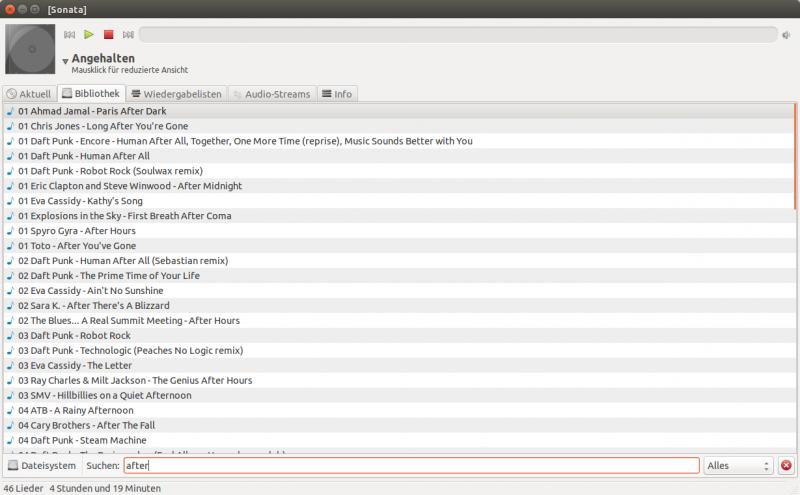Select 'Hillbillies on a Quiet Afternoon' track
The height and width of the screenshot is (495, 800).
pos(398,395)
